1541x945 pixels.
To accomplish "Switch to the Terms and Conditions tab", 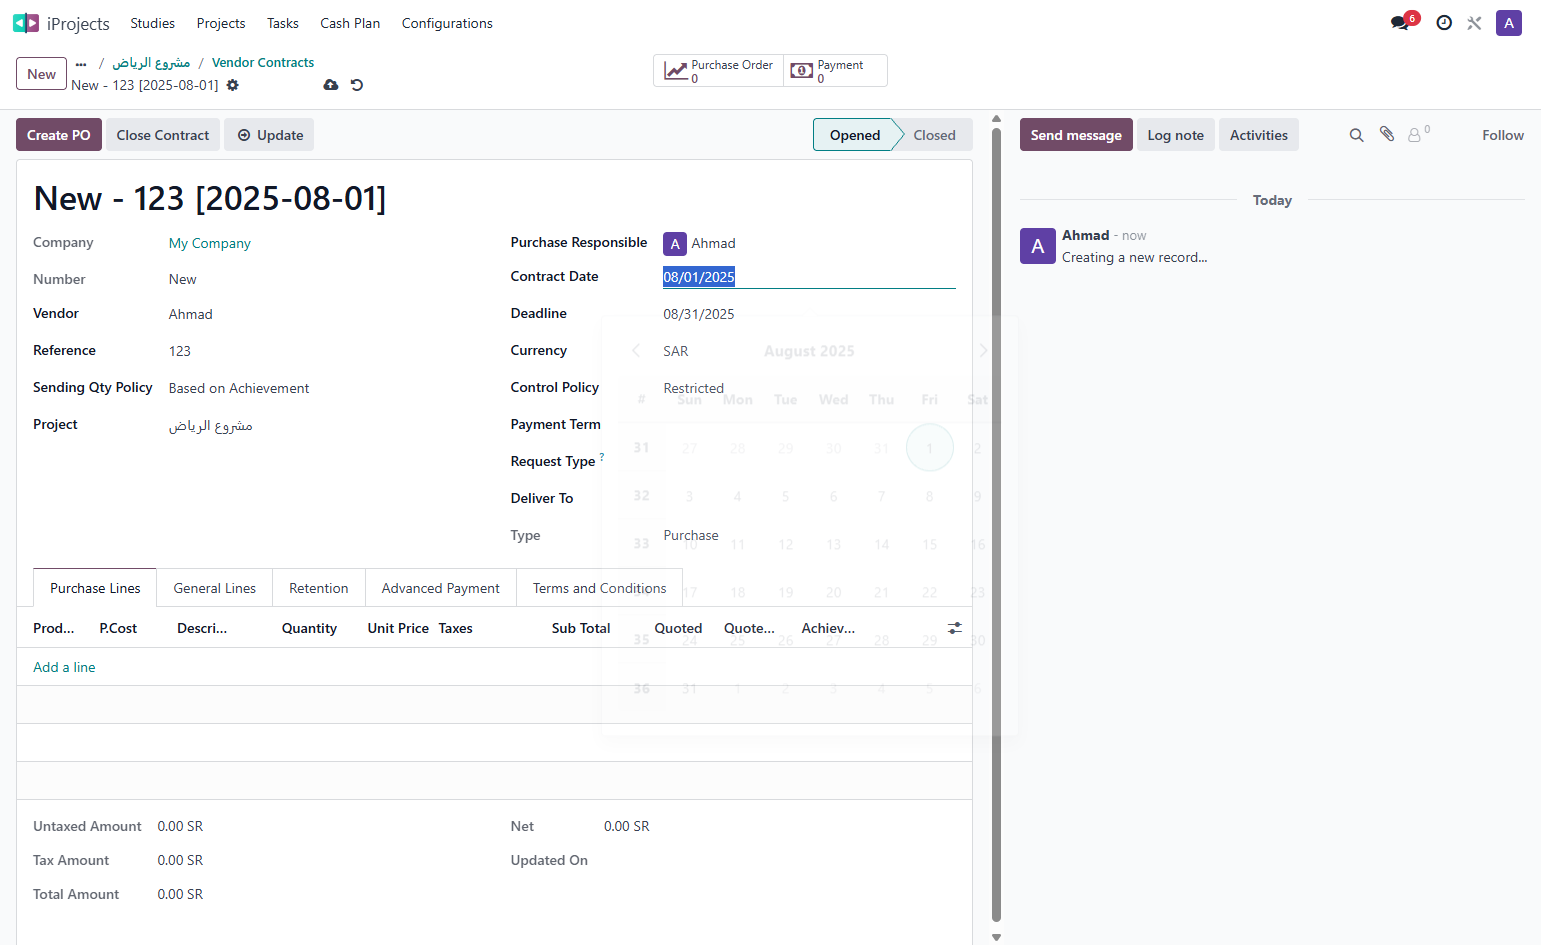I will (x=600, y=588).
